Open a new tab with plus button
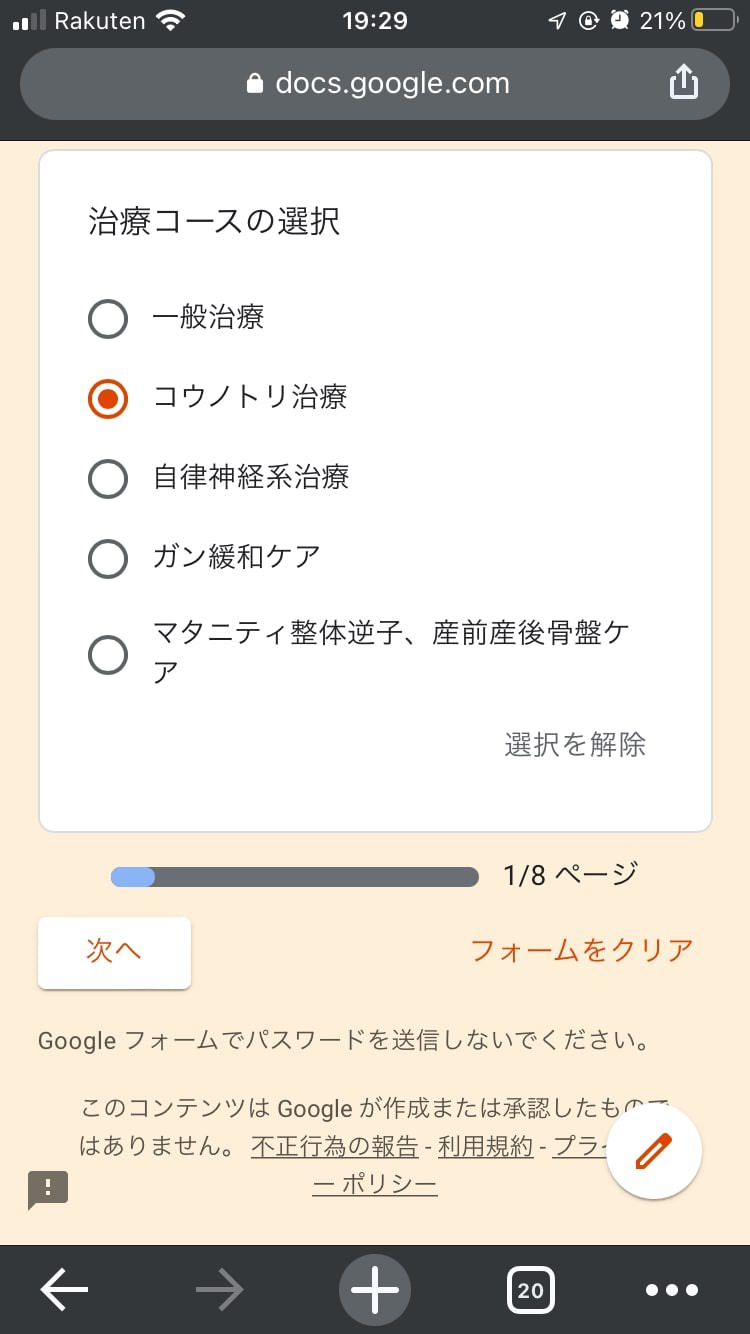Screen dimensions: 750x1334 tap(375, 1290)
